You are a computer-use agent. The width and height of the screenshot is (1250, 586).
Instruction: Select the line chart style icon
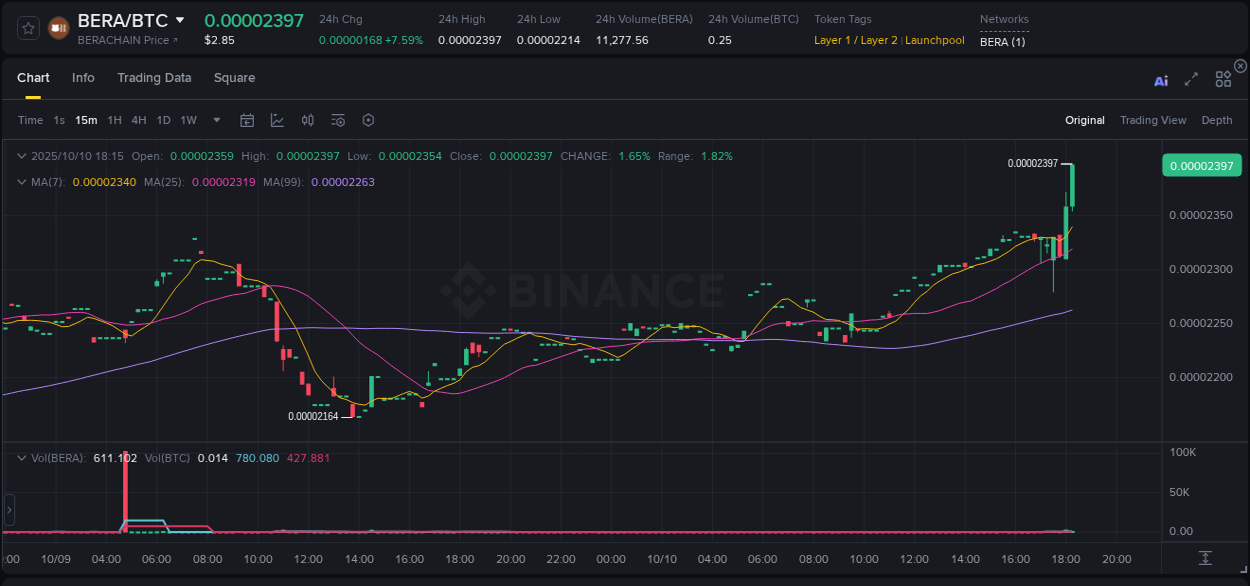coord(277,120)
